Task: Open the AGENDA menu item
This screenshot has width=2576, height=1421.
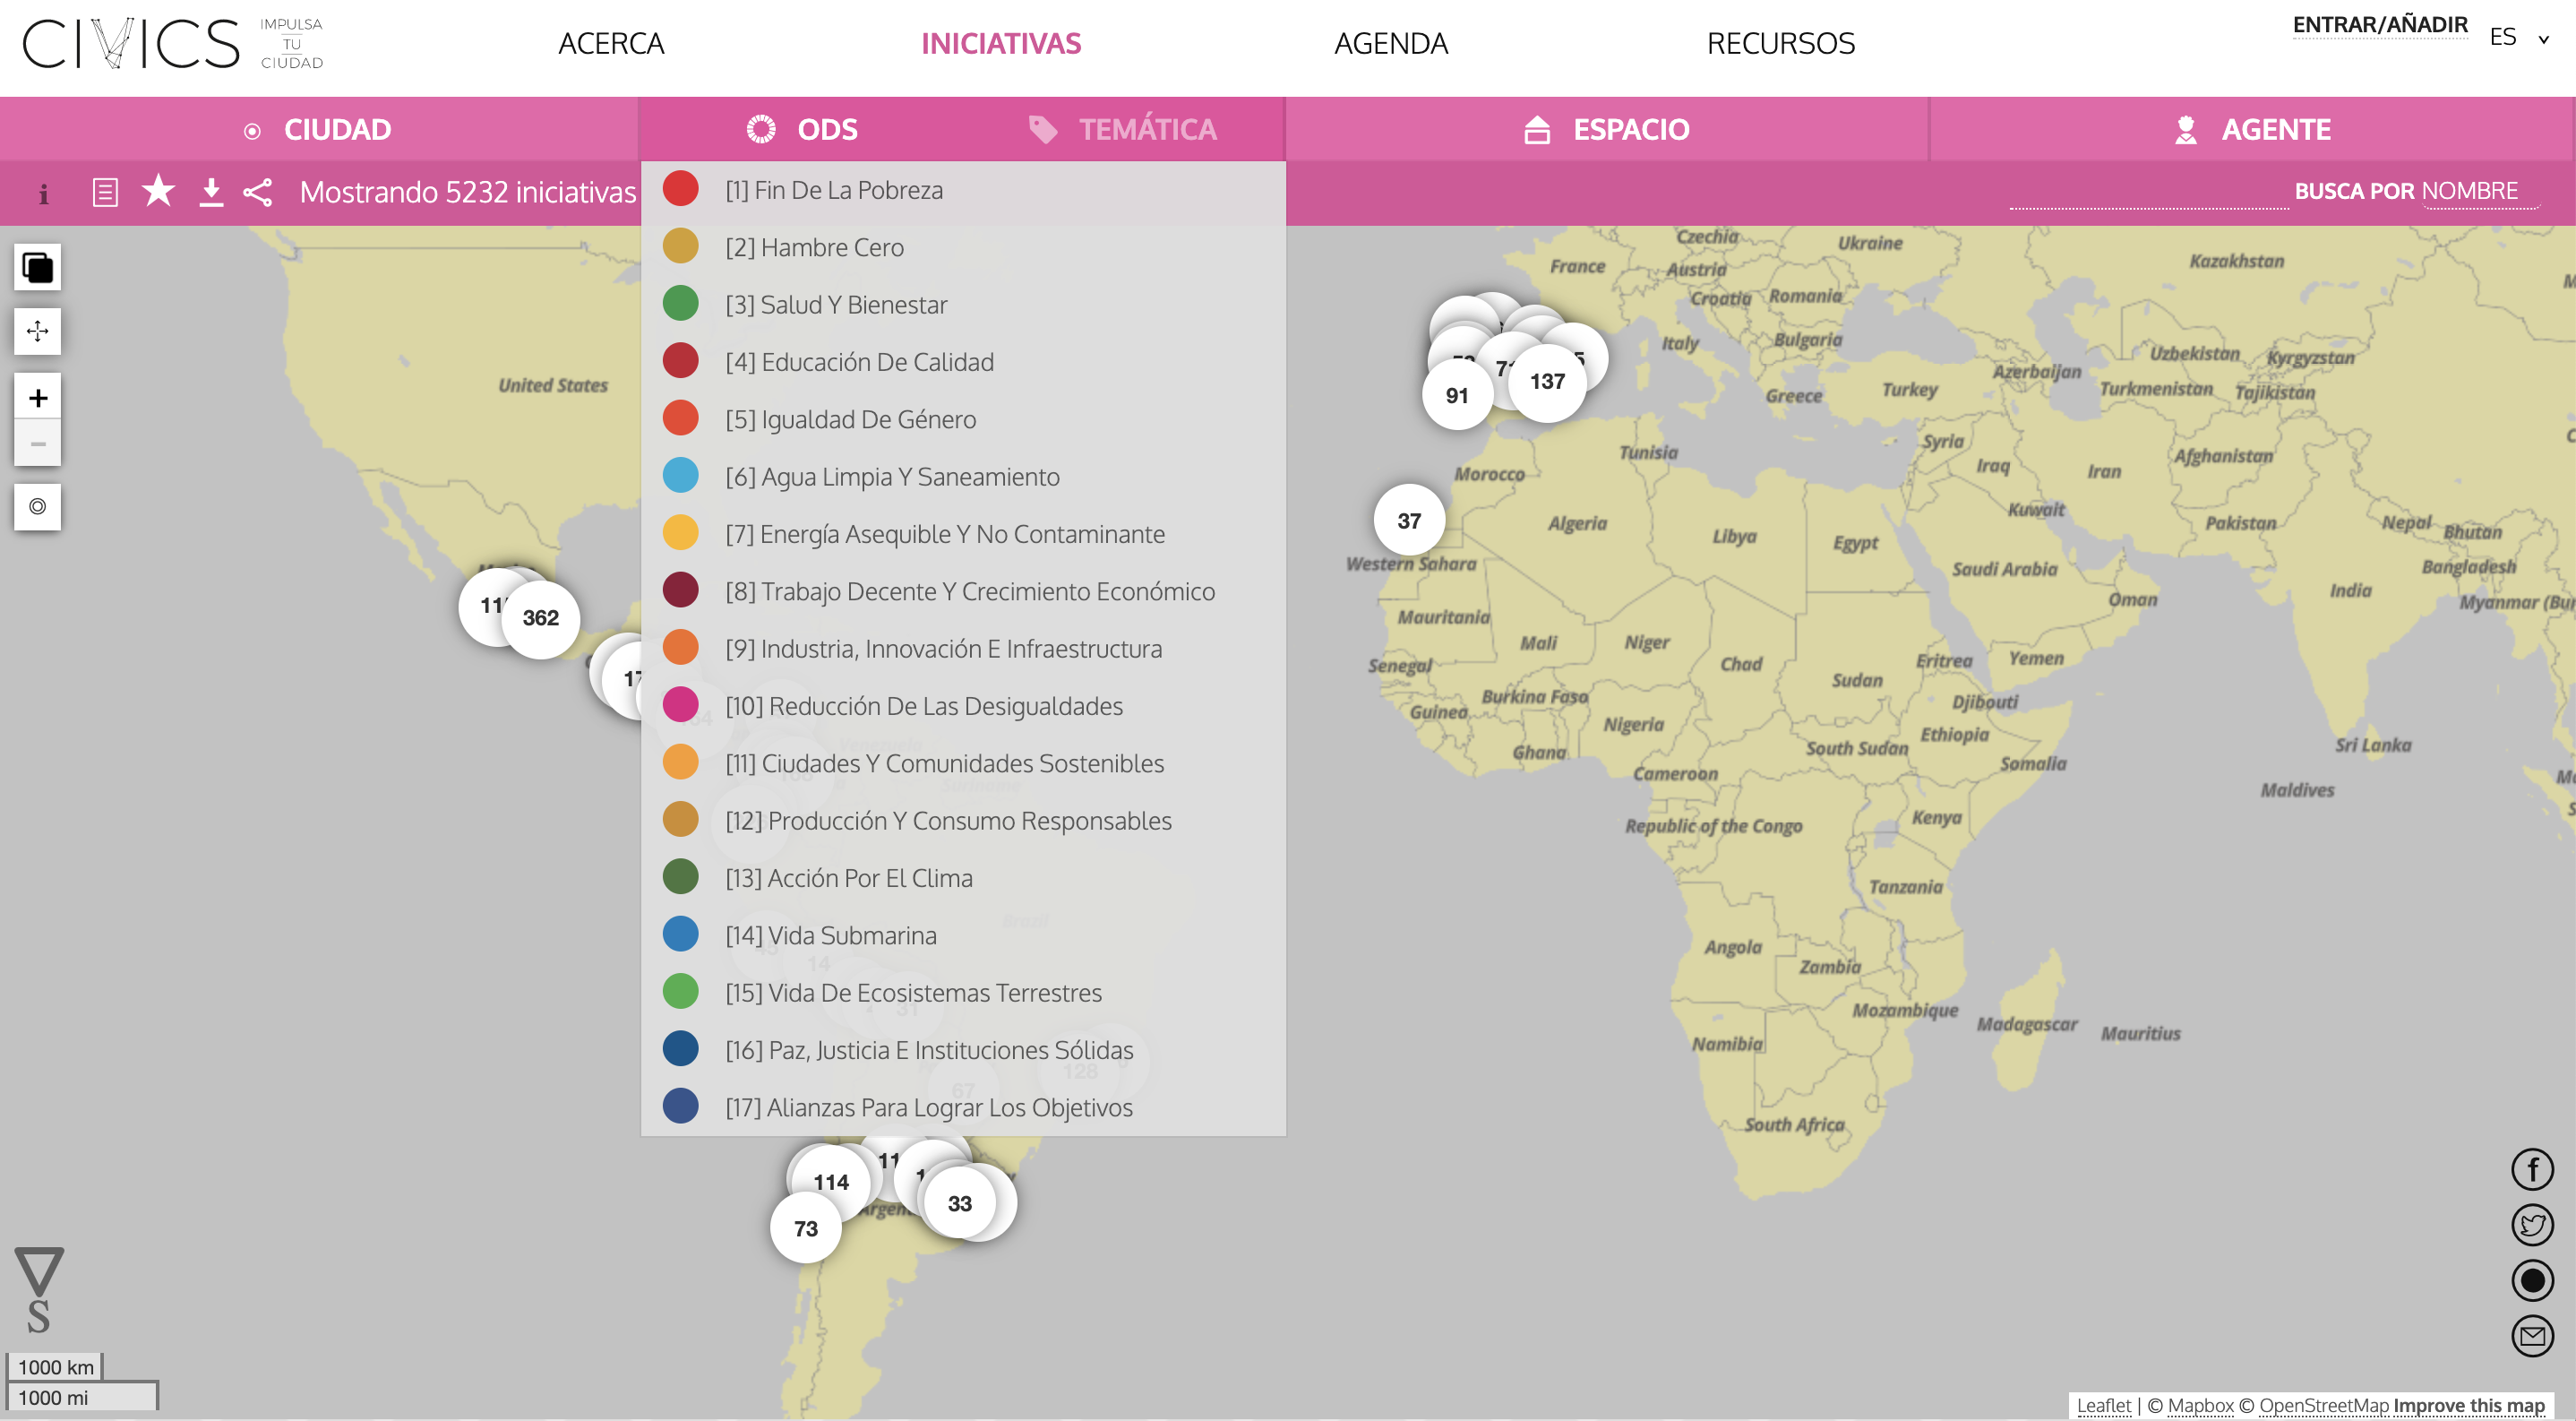Action: tap(1390, 43)
